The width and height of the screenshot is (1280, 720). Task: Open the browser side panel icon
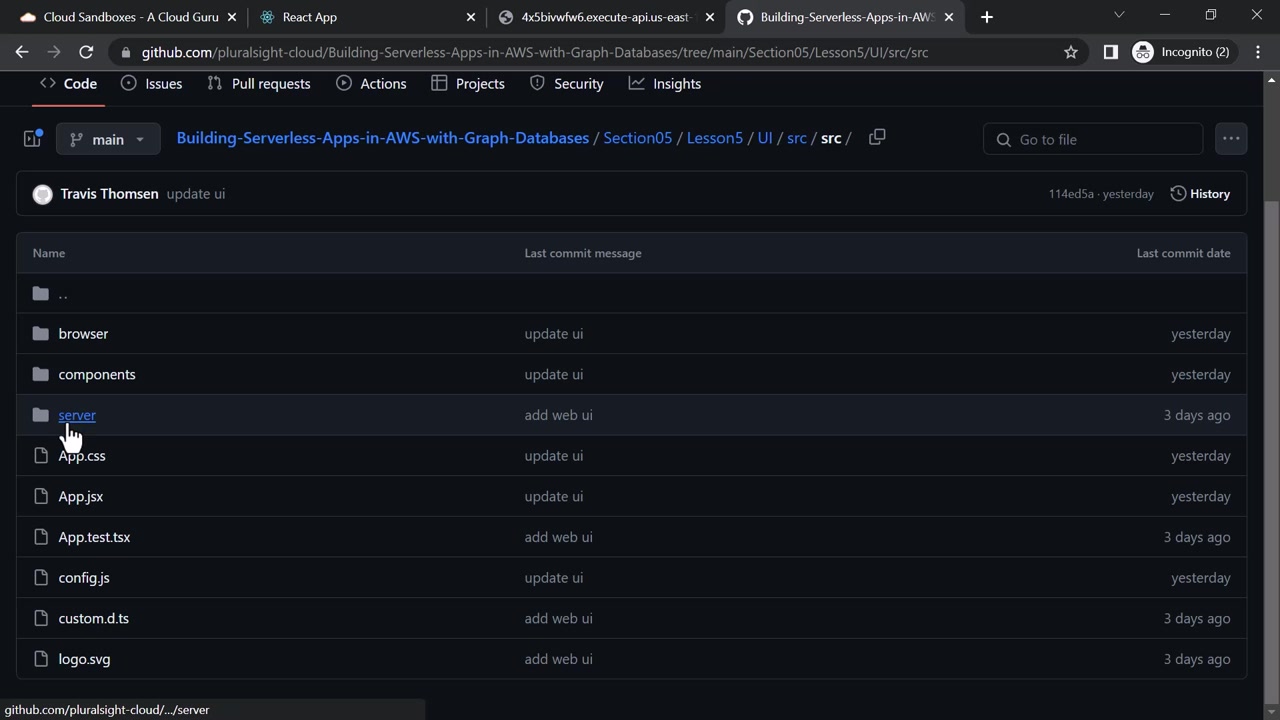1110,52
